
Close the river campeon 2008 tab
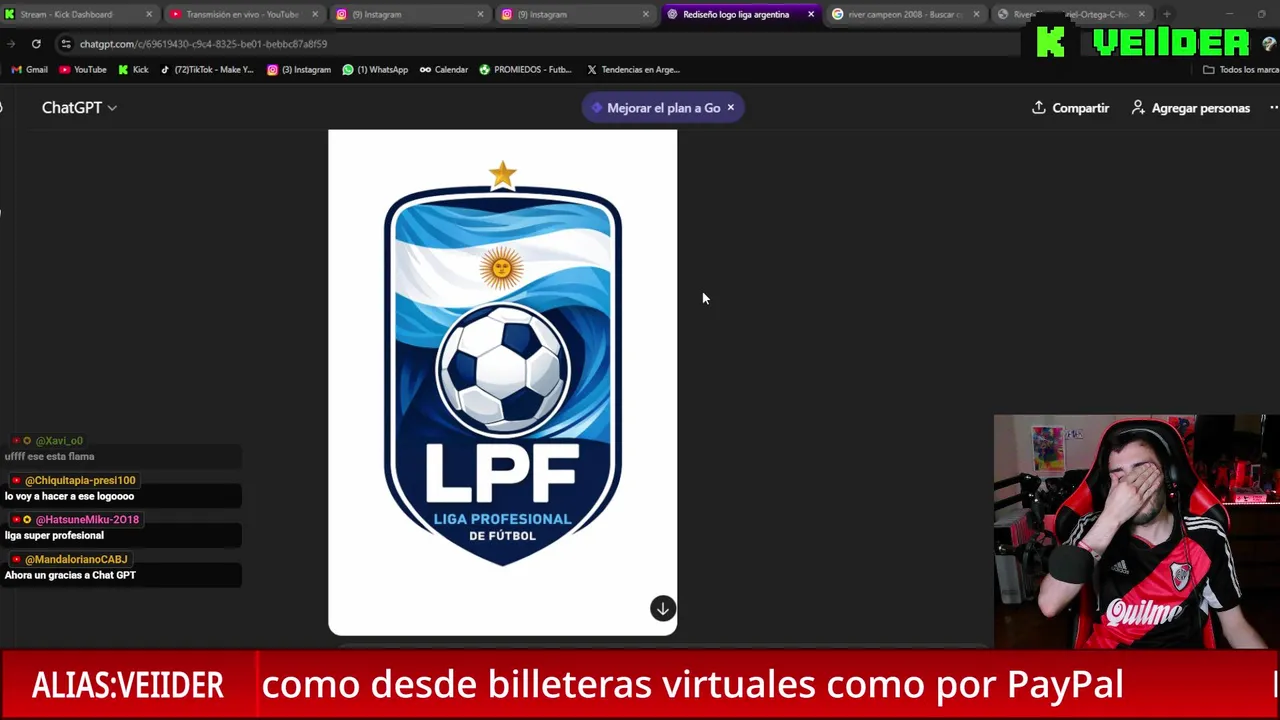pyautogui.click(x=976, y=14)
